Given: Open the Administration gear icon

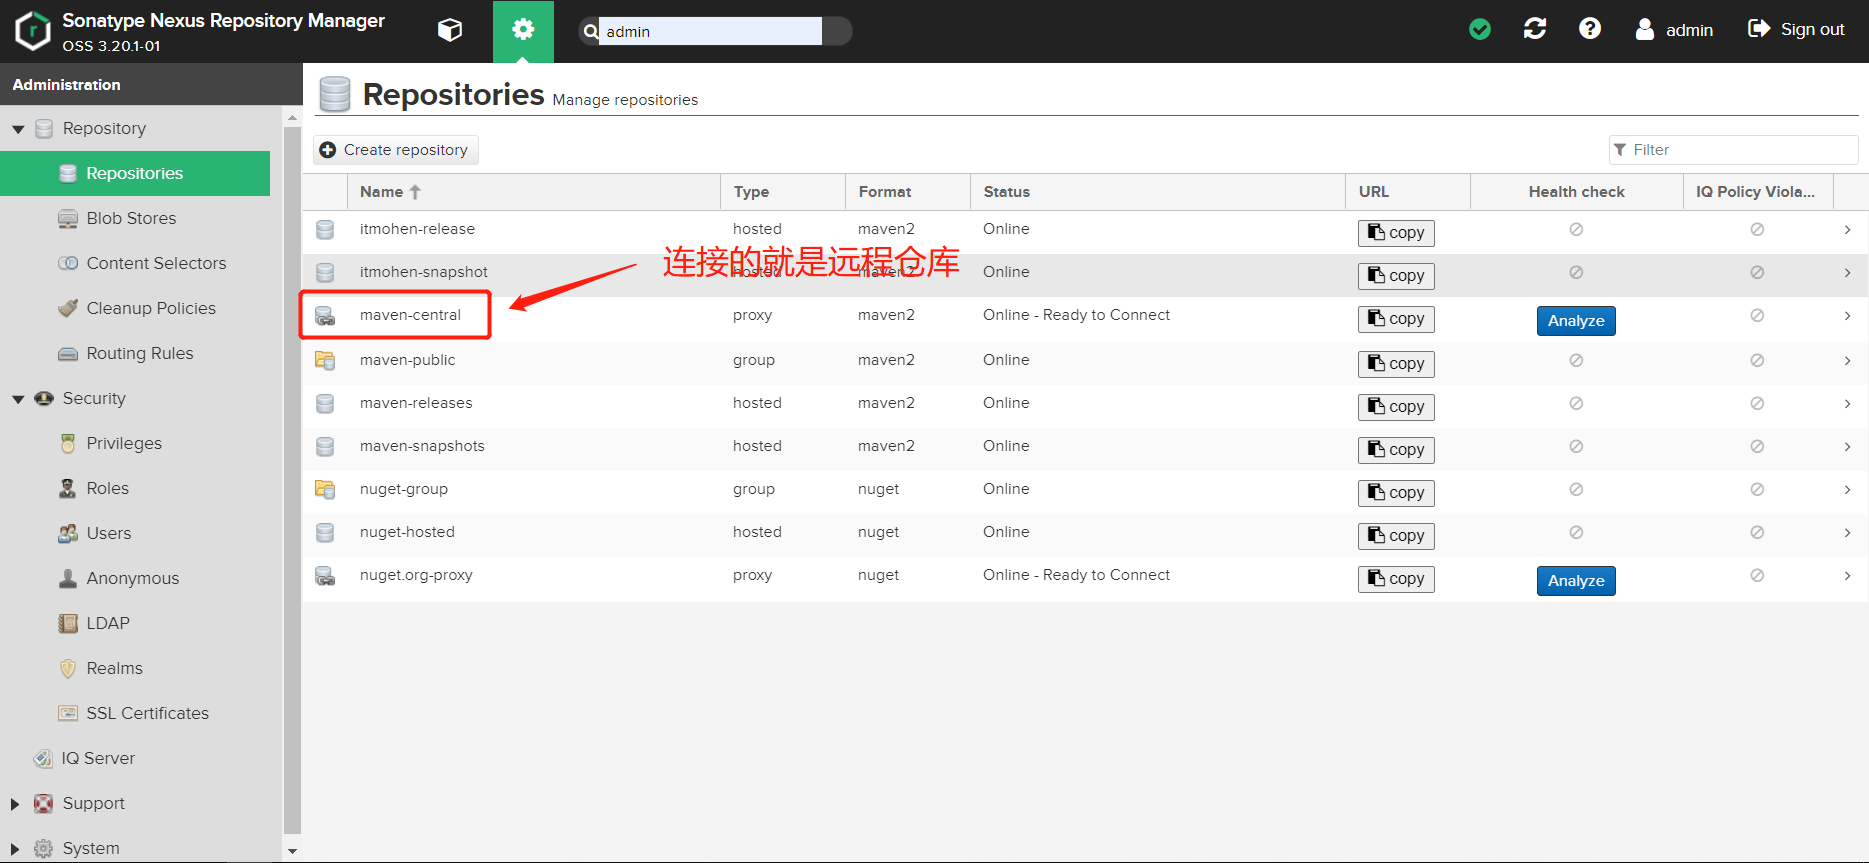Looking at the screenshot, I should (x=523, y=31).
